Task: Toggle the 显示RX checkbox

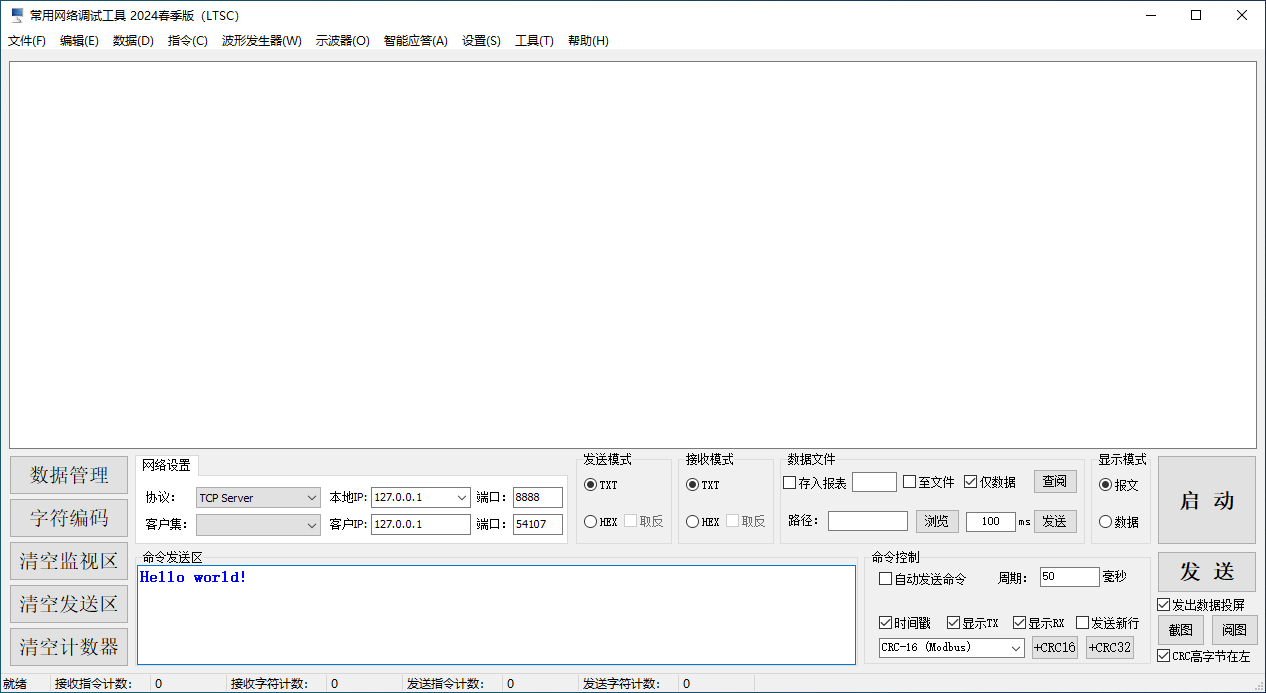Action: coord(1019,622)
